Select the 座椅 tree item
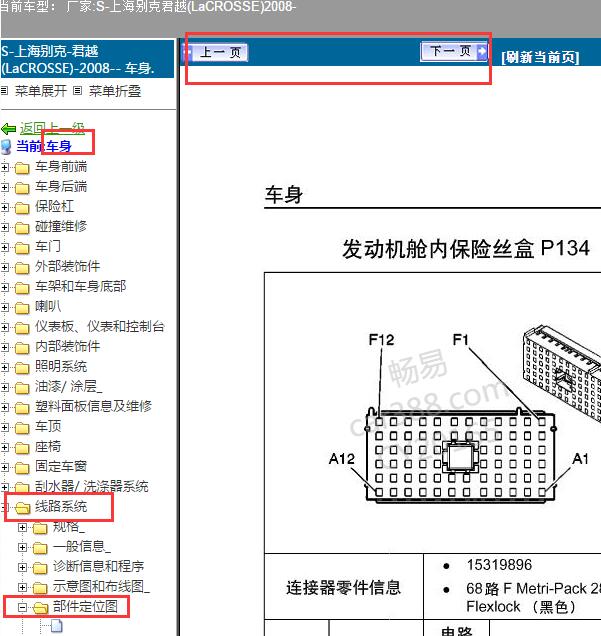 click(x=48, y=446)
